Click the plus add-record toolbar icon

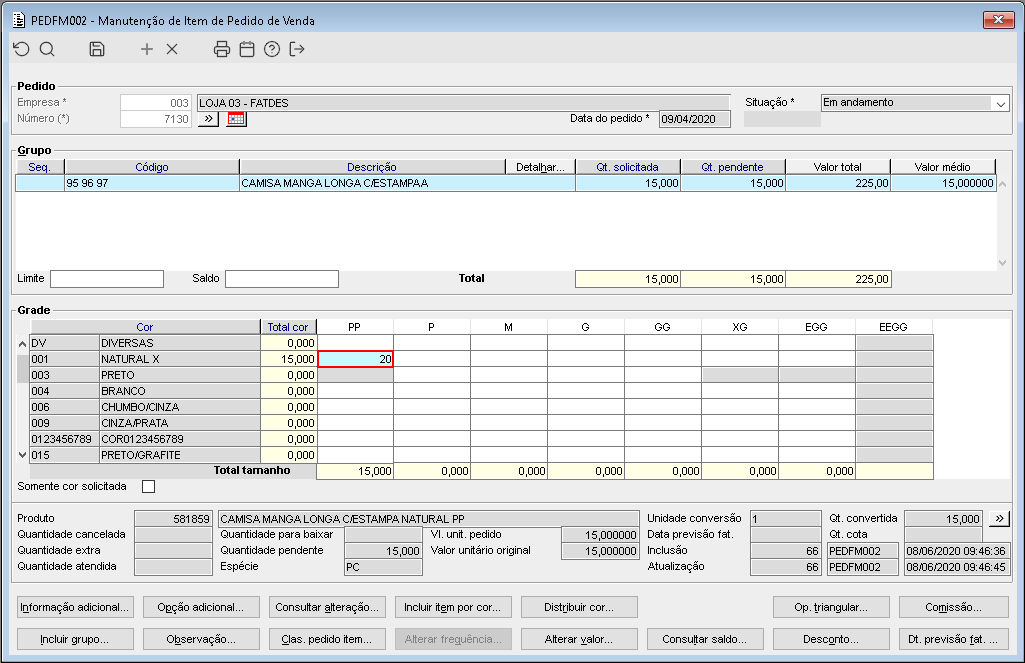(147, 49)
